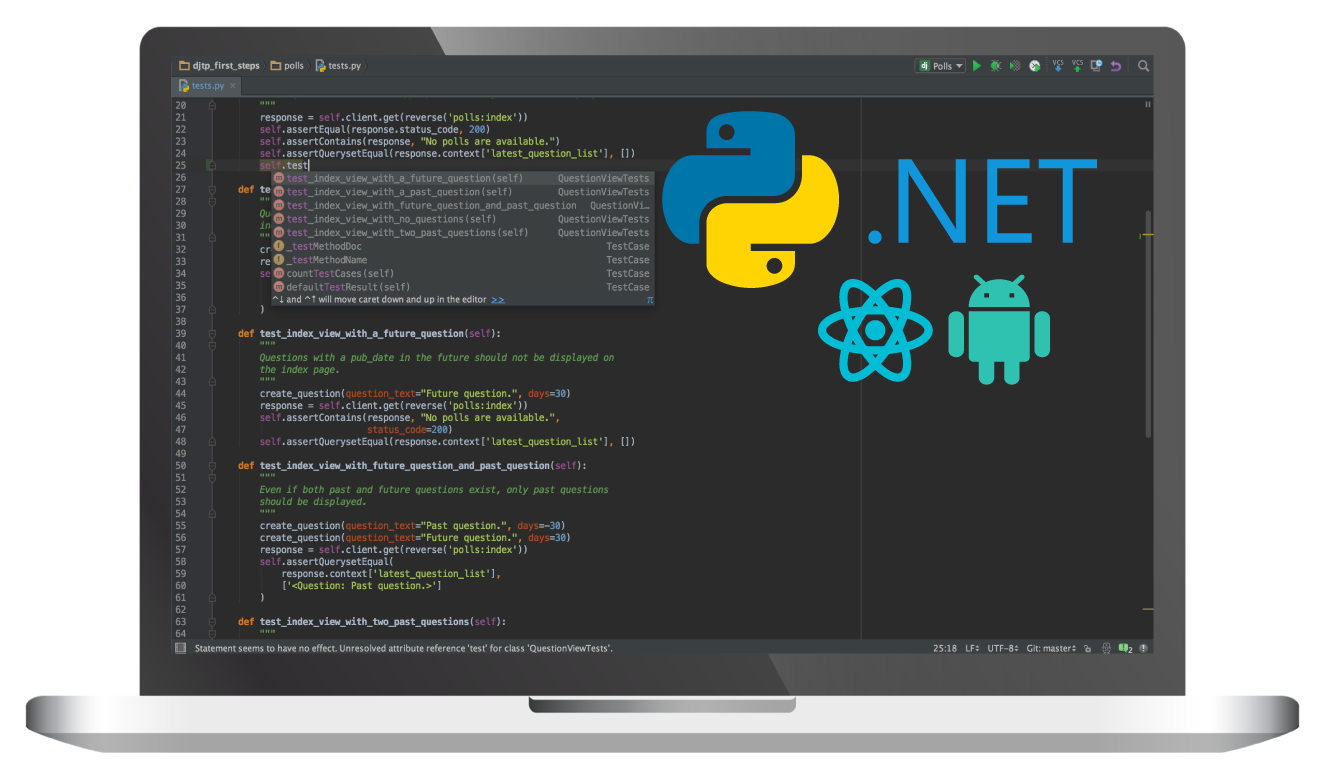Click the tests.py Python file icon in tab
The height and width of the screenshot is (764, 1325).
(x=184, y=86)
